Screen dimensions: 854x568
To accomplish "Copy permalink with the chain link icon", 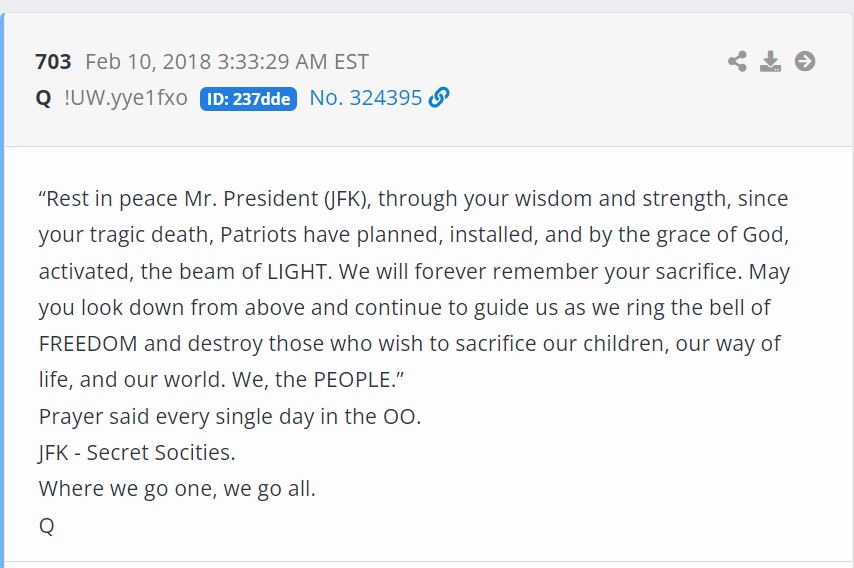I will click(439, 97).
